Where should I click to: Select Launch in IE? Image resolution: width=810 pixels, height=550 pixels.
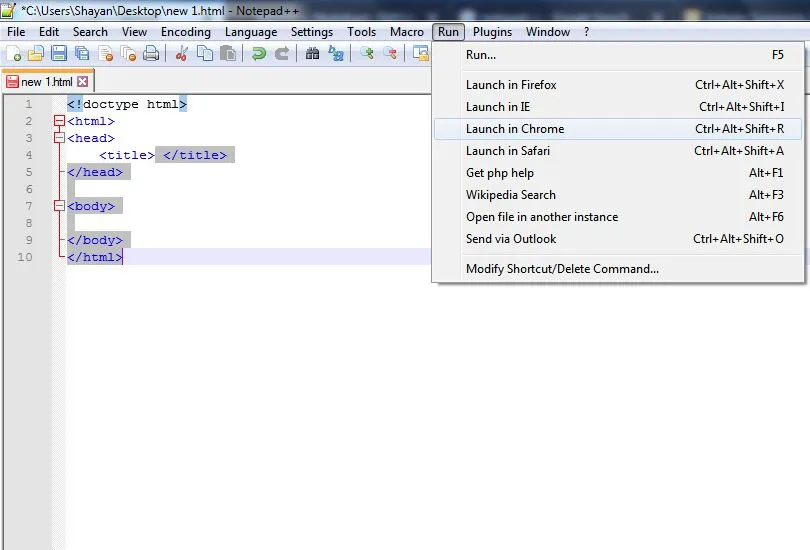tap(618, 107)
